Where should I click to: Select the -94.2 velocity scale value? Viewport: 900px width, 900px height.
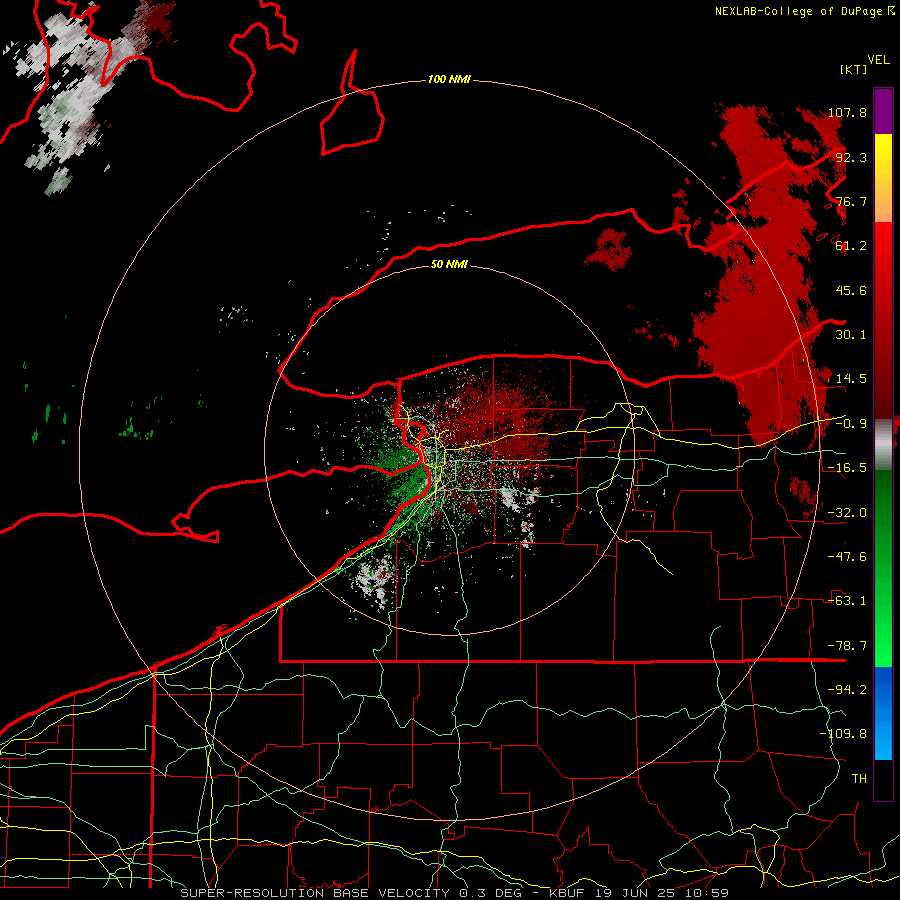(847, 690)
